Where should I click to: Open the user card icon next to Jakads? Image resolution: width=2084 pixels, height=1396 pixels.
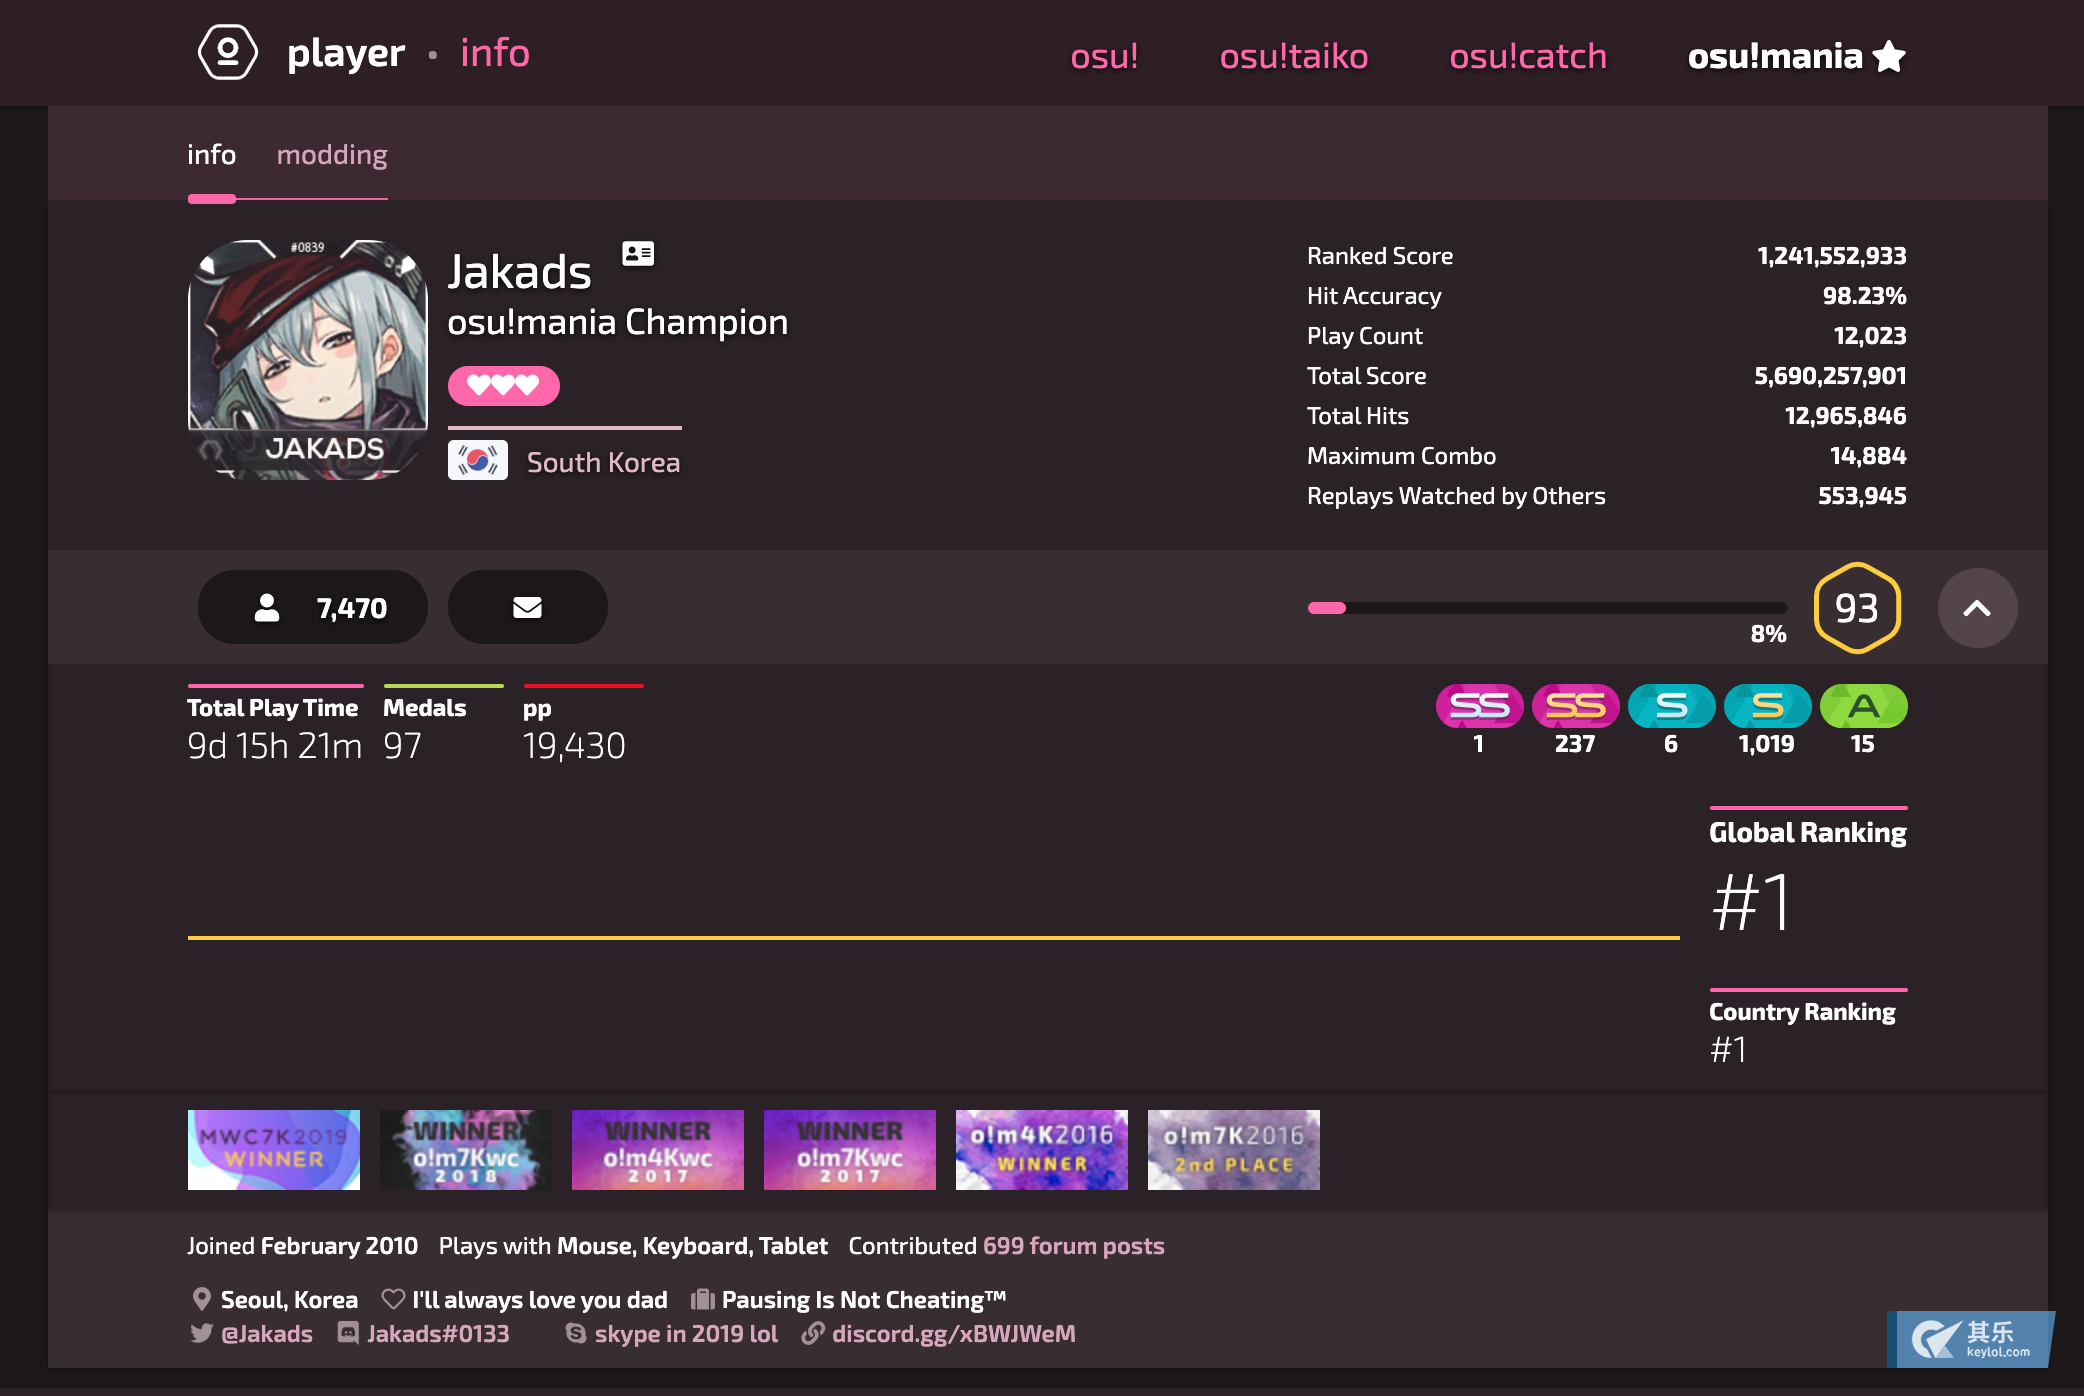pos(638,253)
